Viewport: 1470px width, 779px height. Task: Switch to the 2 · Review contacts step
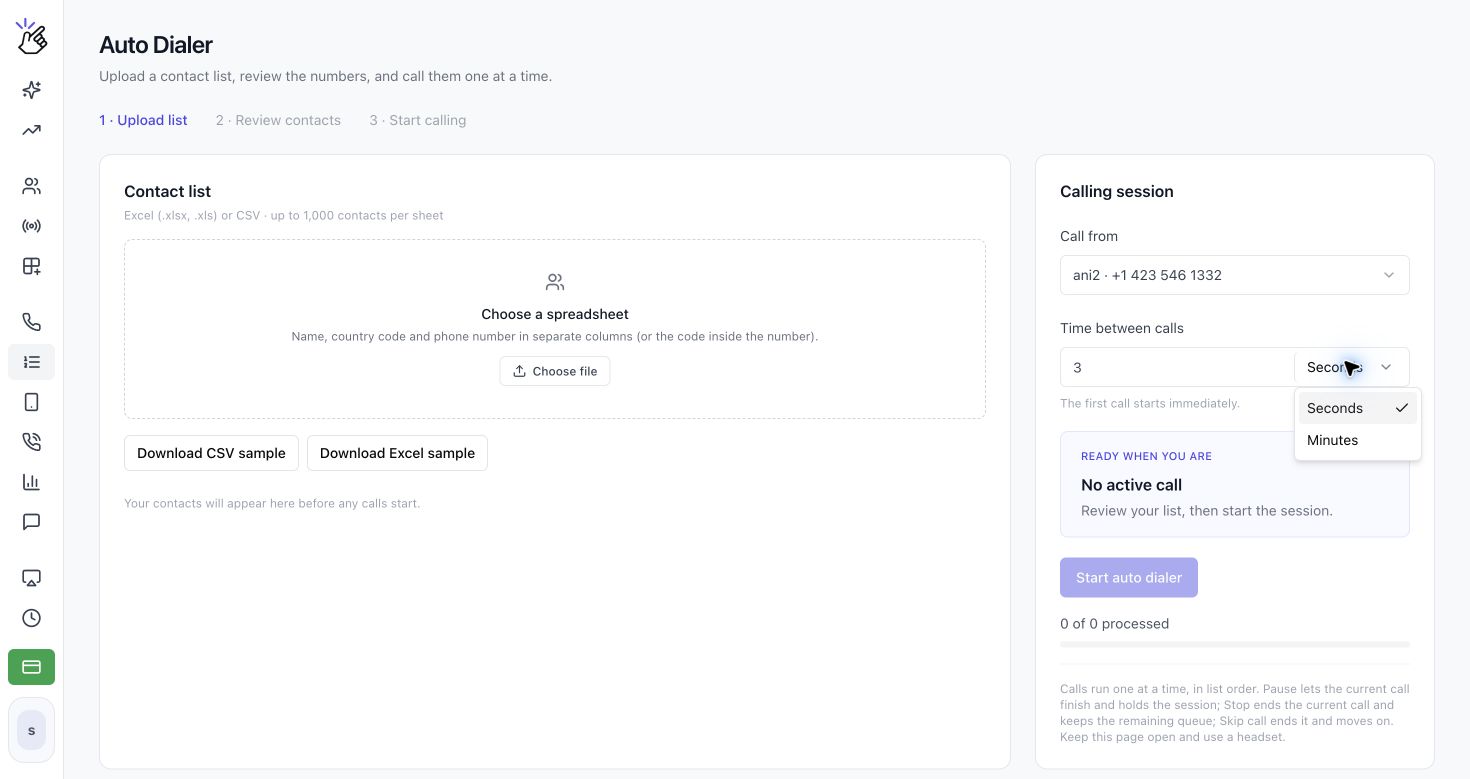[x=278, y=120]
